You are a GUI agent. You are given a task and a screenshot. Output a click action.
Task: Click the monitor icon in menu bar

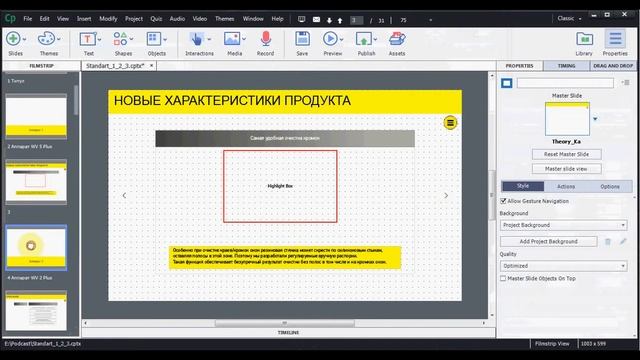tap(302, 20)
